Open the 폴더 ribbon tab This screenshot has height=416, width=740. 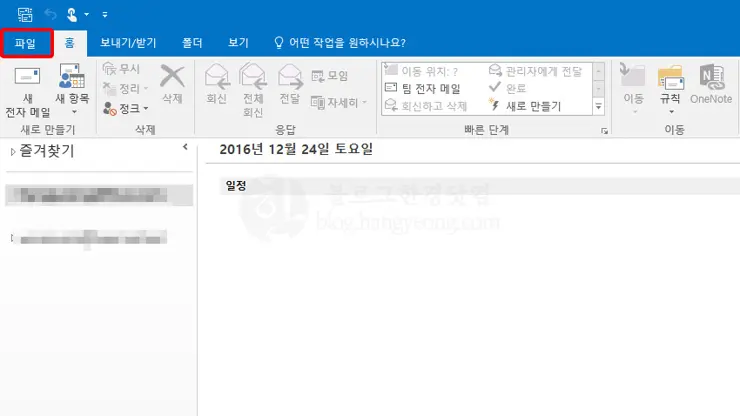click(192, 43)
